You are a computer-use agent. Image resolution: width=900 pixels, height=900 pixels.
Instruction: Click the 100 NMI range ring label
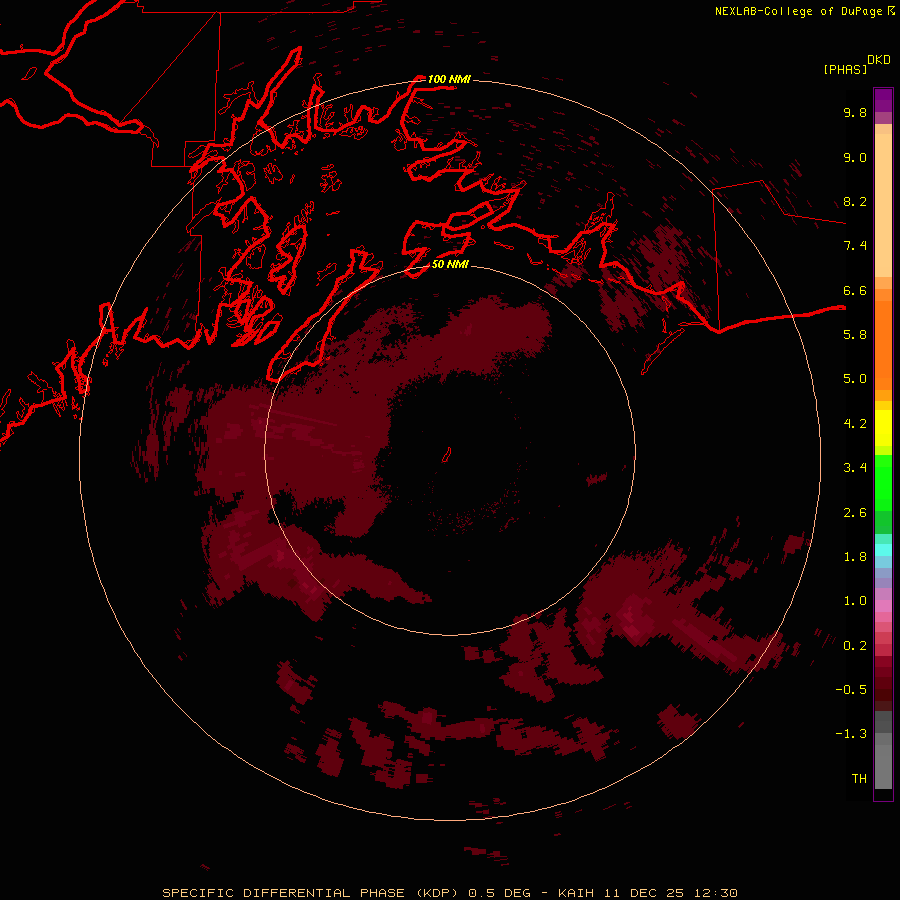449,79
